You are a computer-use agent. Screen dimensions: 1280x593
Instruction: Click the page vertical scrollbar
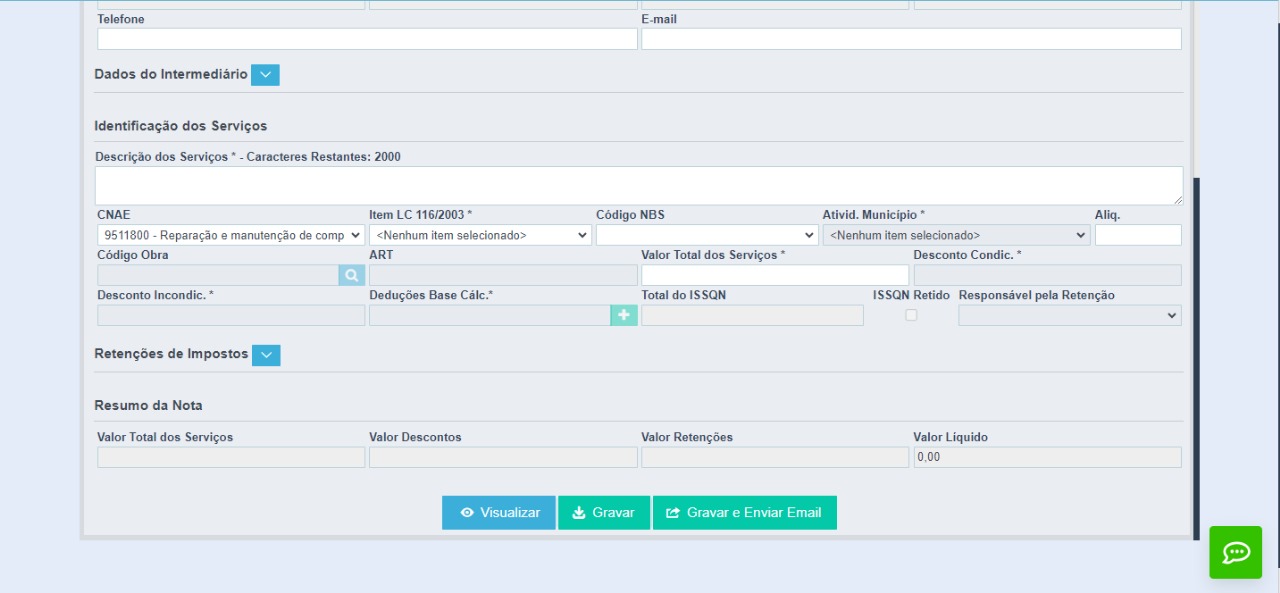[1196, 358]
